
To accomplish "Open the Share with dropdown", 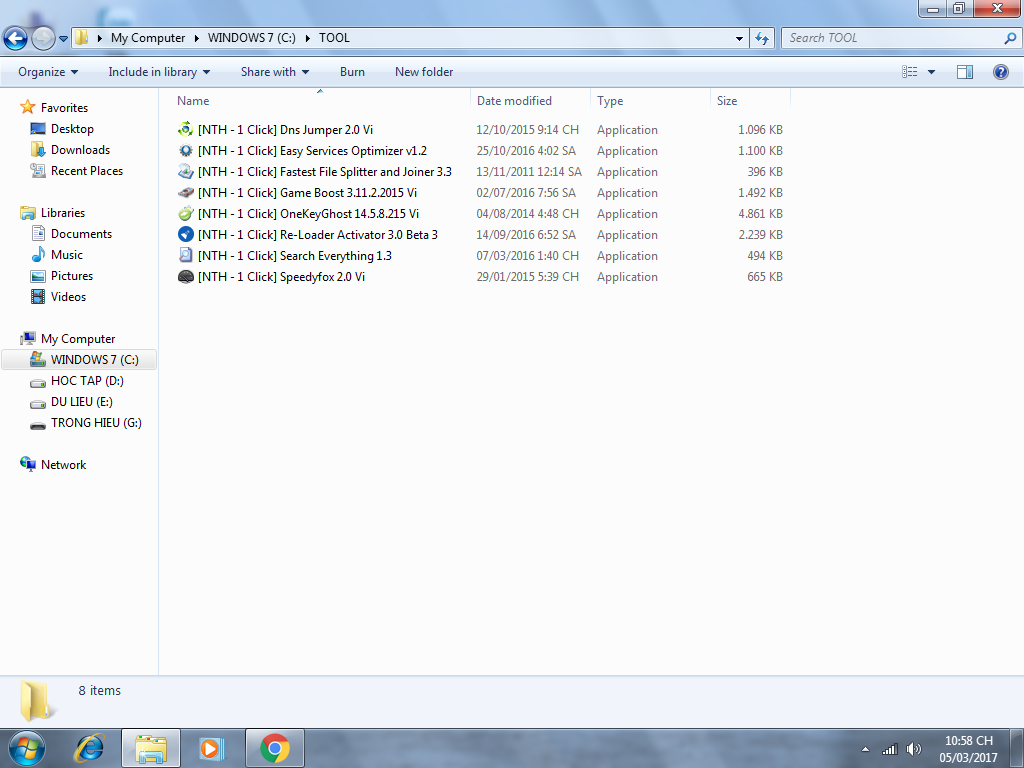I will [x=274, y=72].
